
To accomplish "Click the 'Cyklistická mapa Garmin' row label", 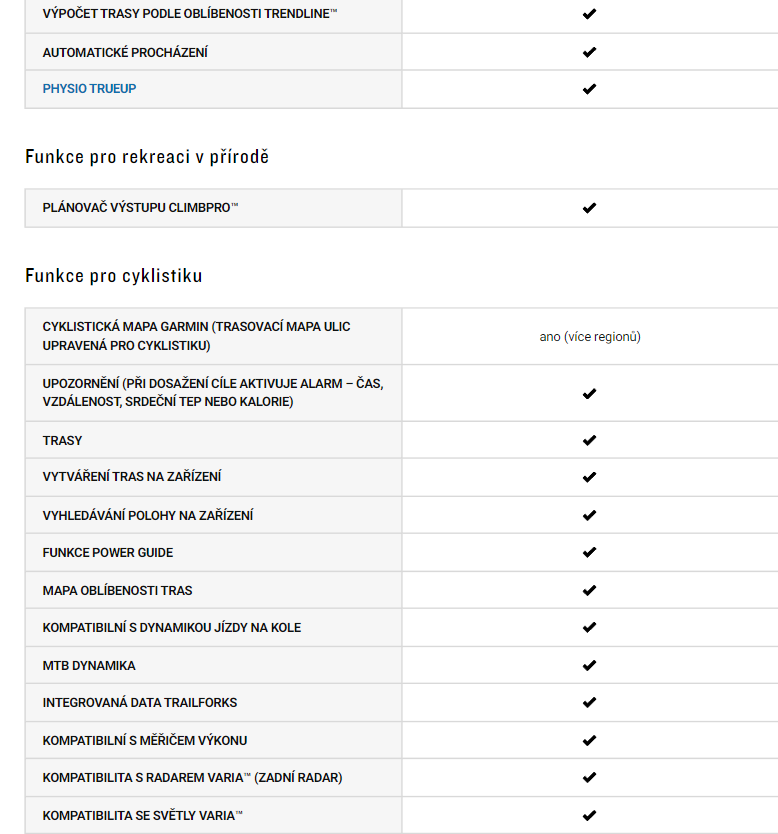I will (x=196, y=336).
